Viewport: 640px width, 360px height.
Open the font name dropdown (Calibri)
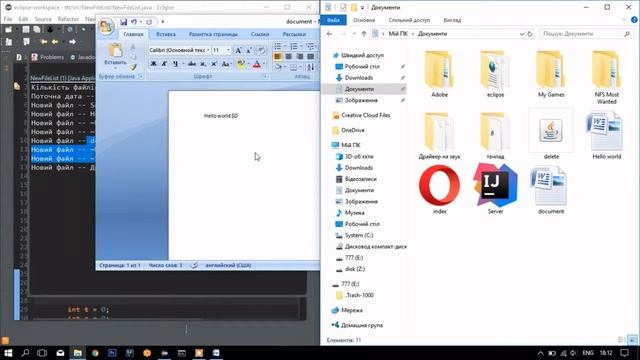click(208, 50)
